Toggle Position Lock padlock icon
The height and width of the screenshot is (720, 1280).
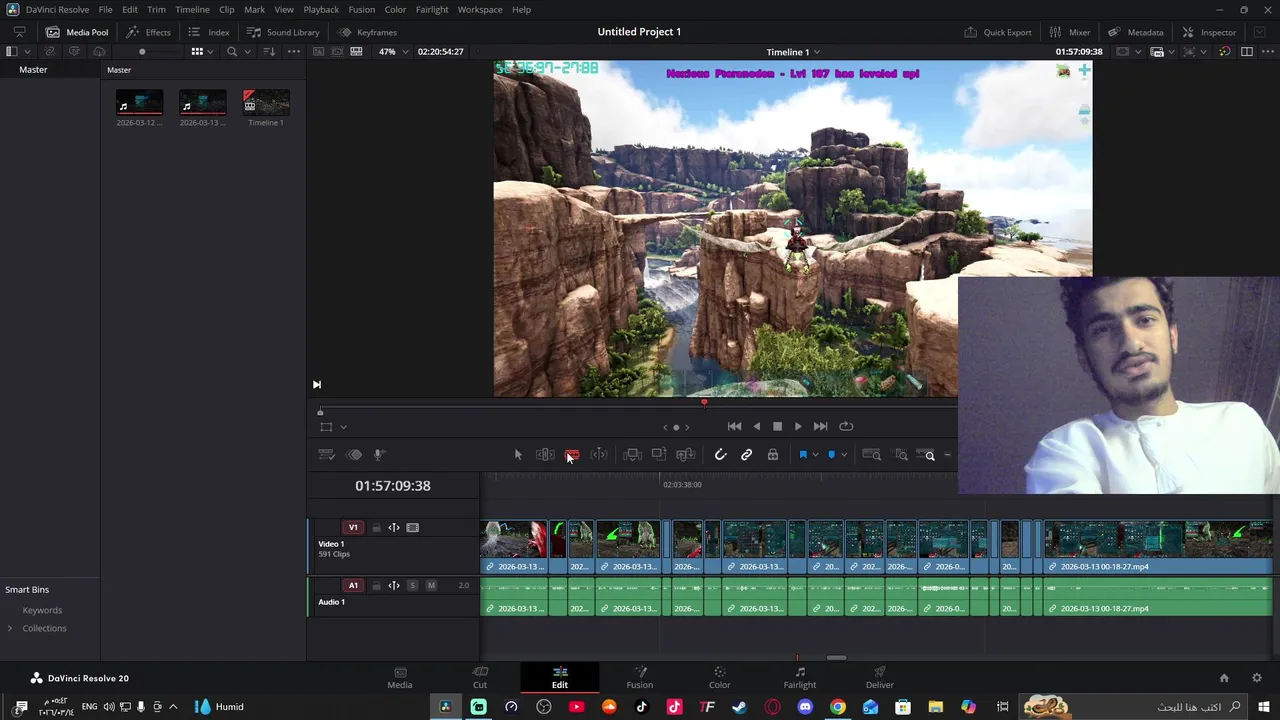(x=773, y=455)
